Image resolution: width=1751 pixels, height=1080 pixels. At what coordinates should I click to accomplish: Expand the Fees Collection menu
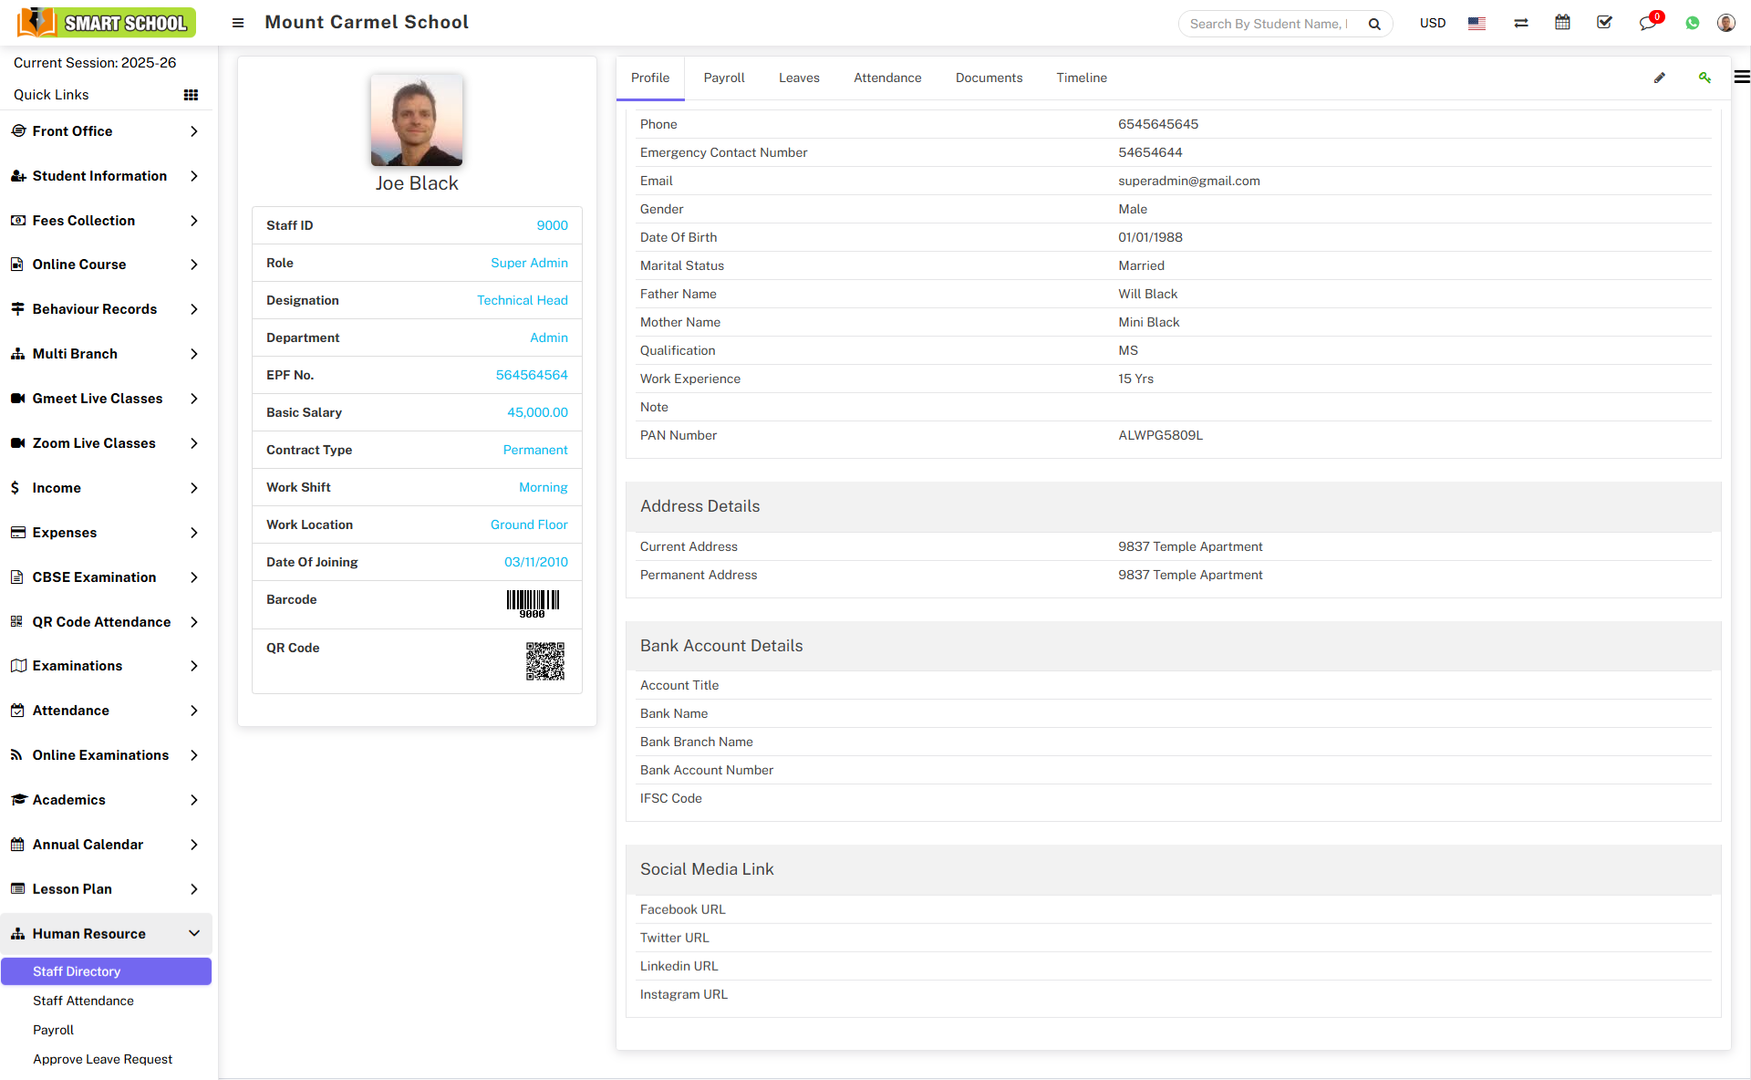[x=106, y=221]
